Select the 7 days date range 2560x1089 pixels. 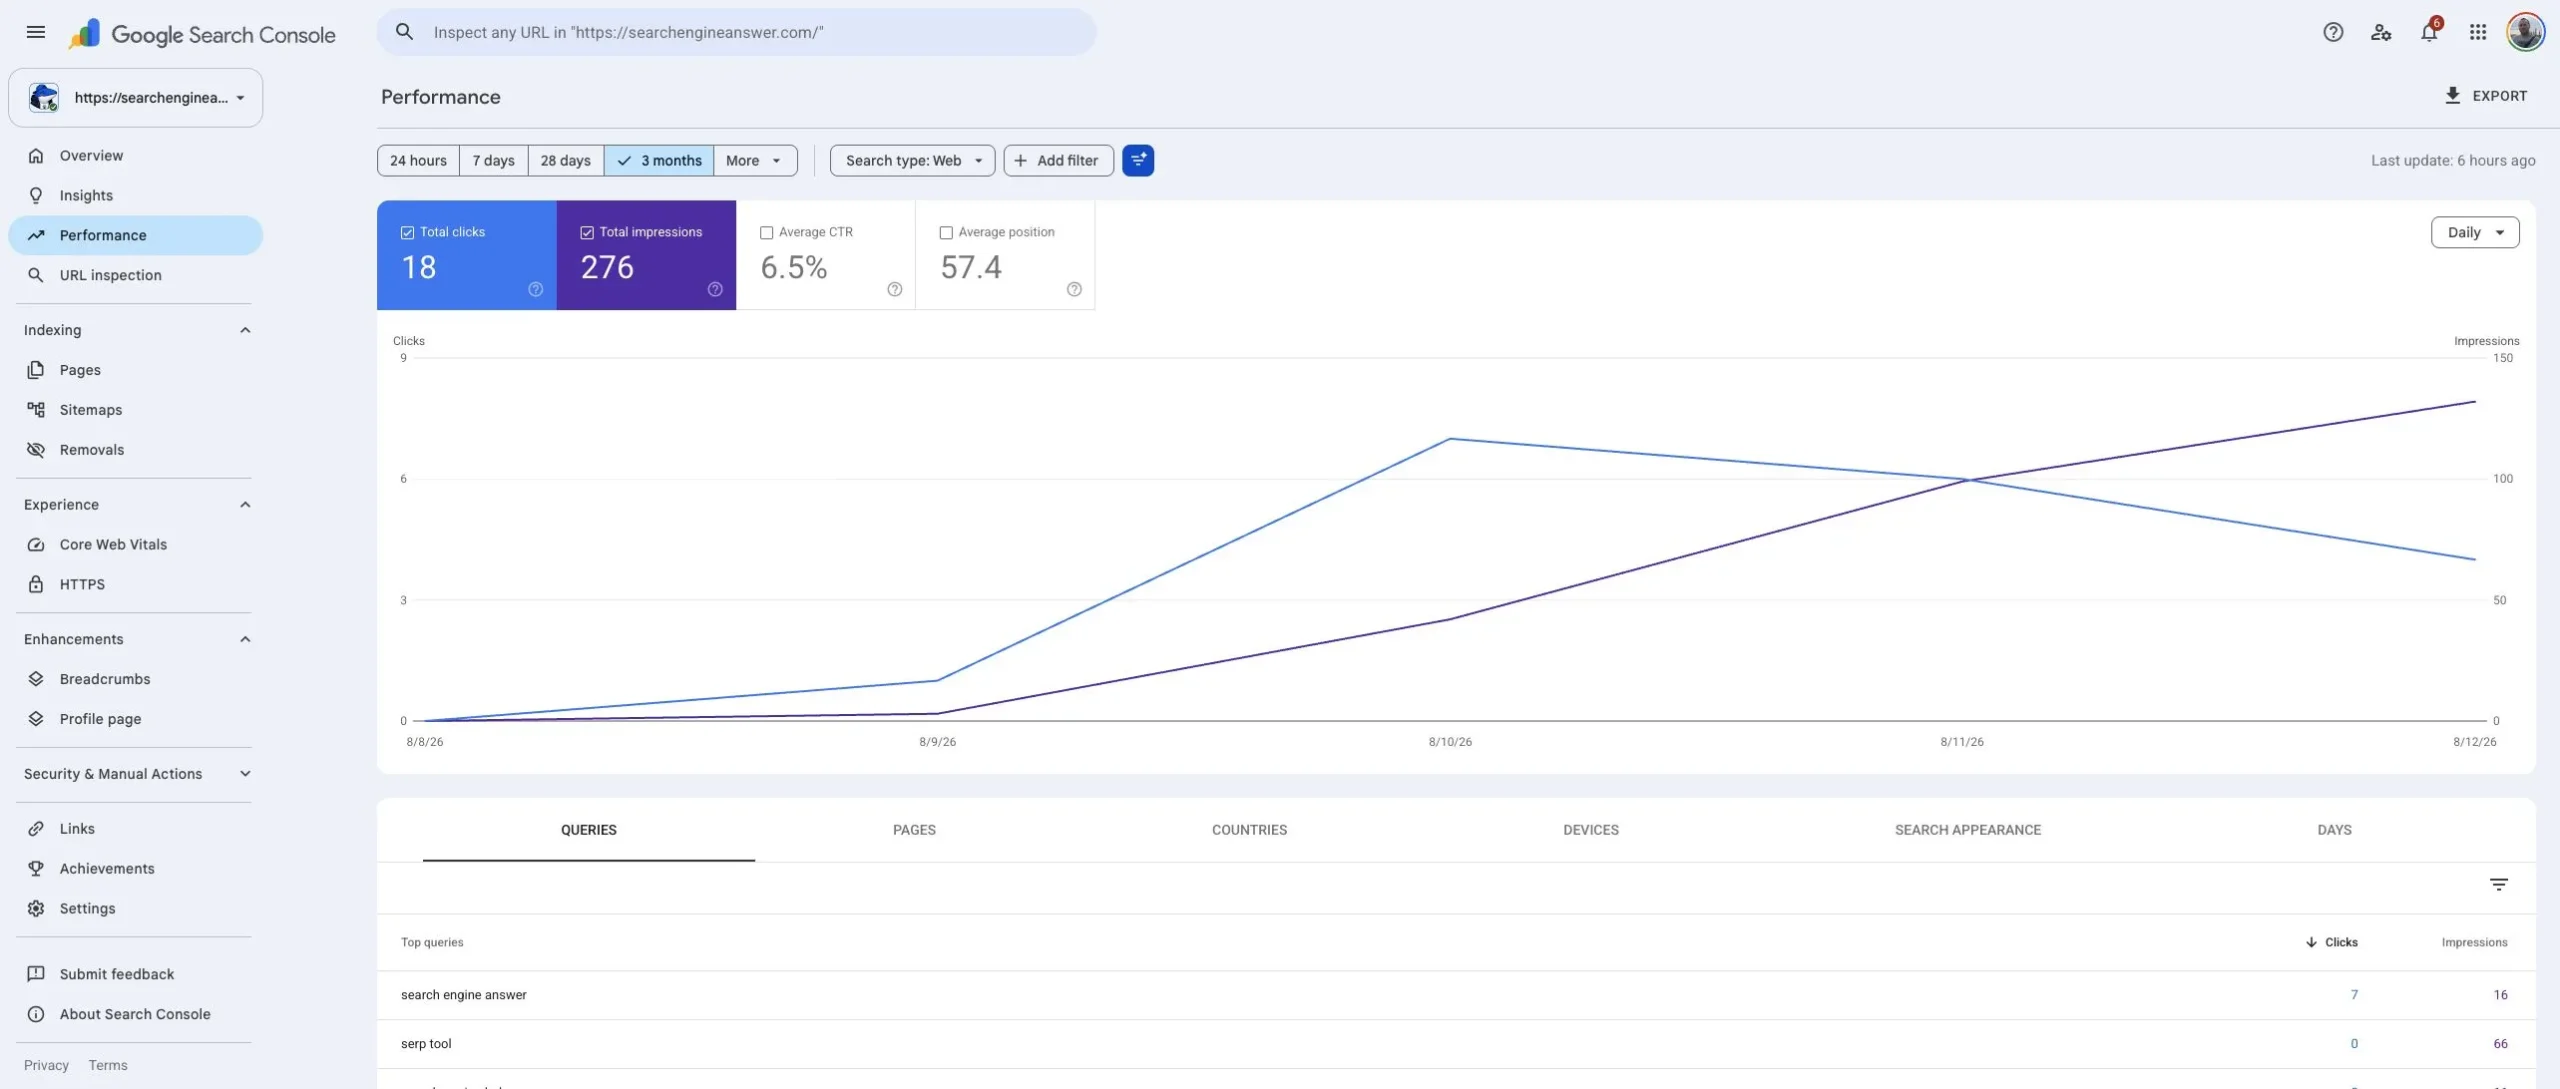pos(493,160)
